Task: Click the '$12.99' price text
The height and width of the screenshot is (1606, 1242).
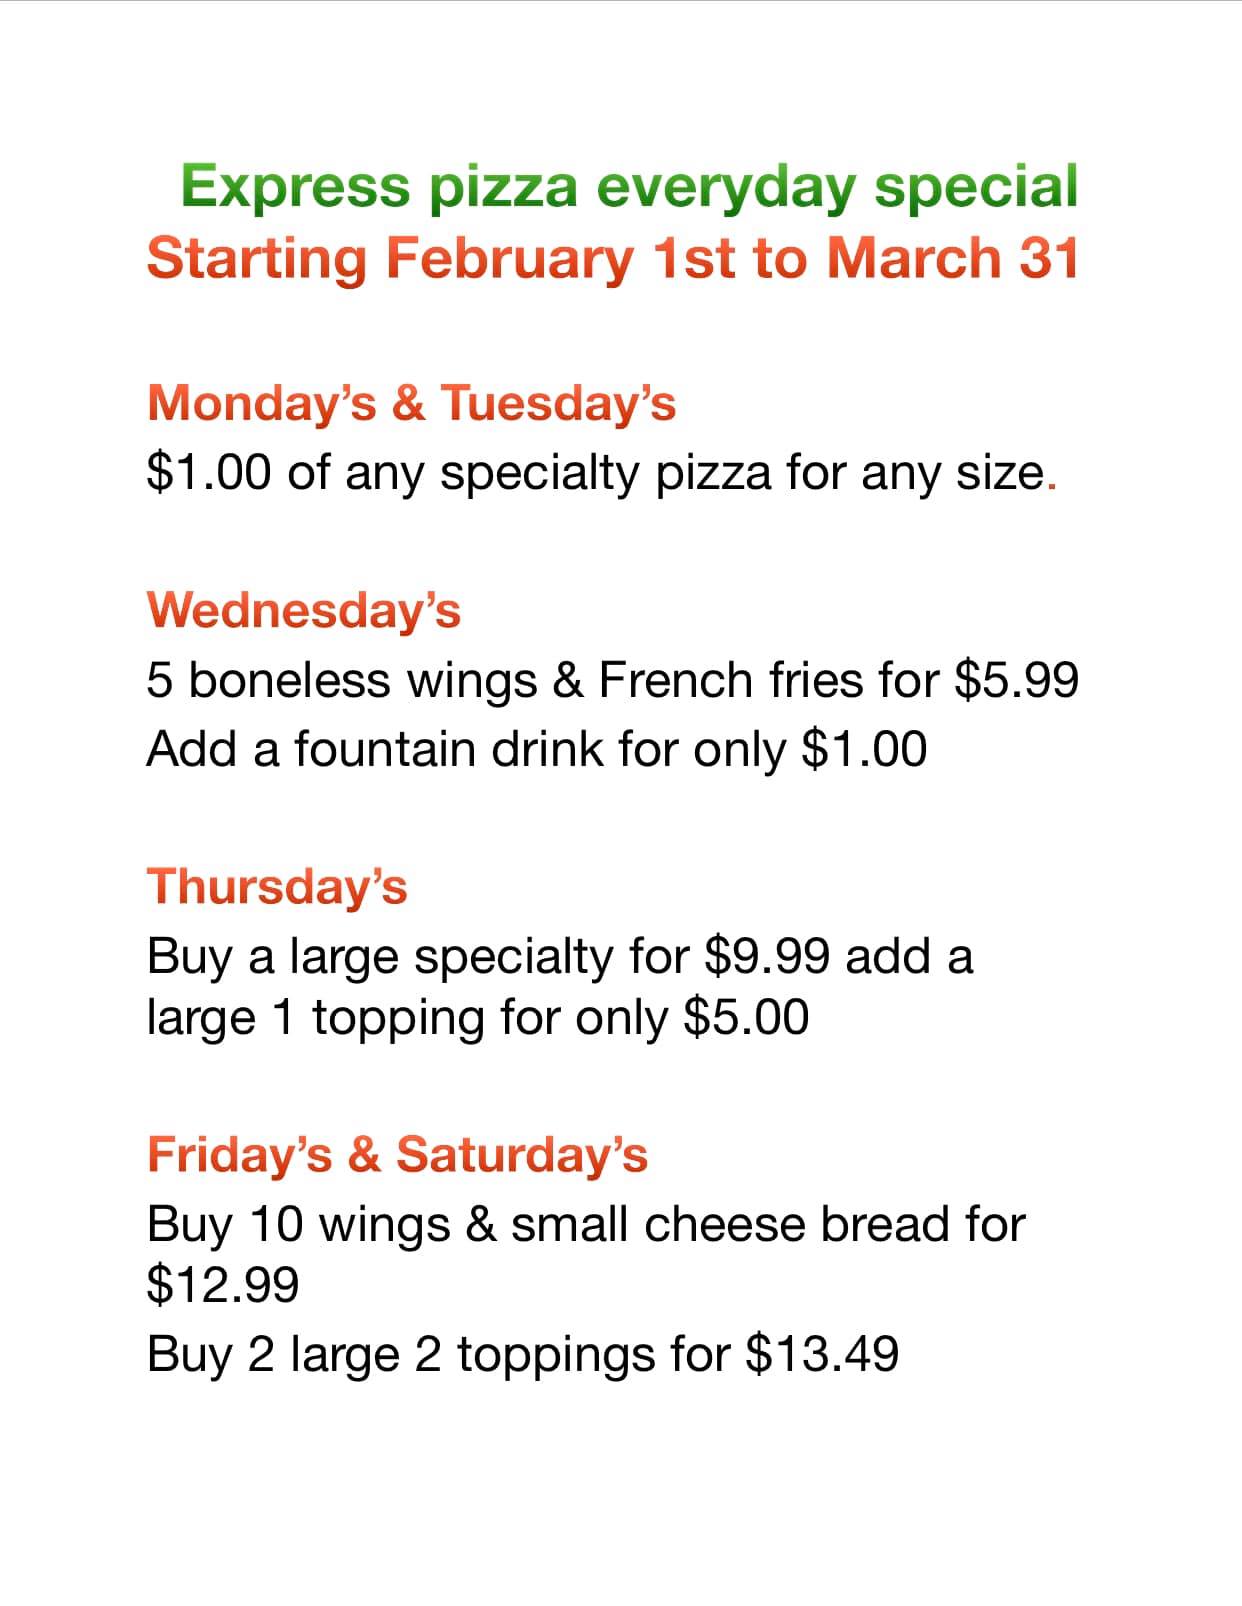Action: 223,1284
